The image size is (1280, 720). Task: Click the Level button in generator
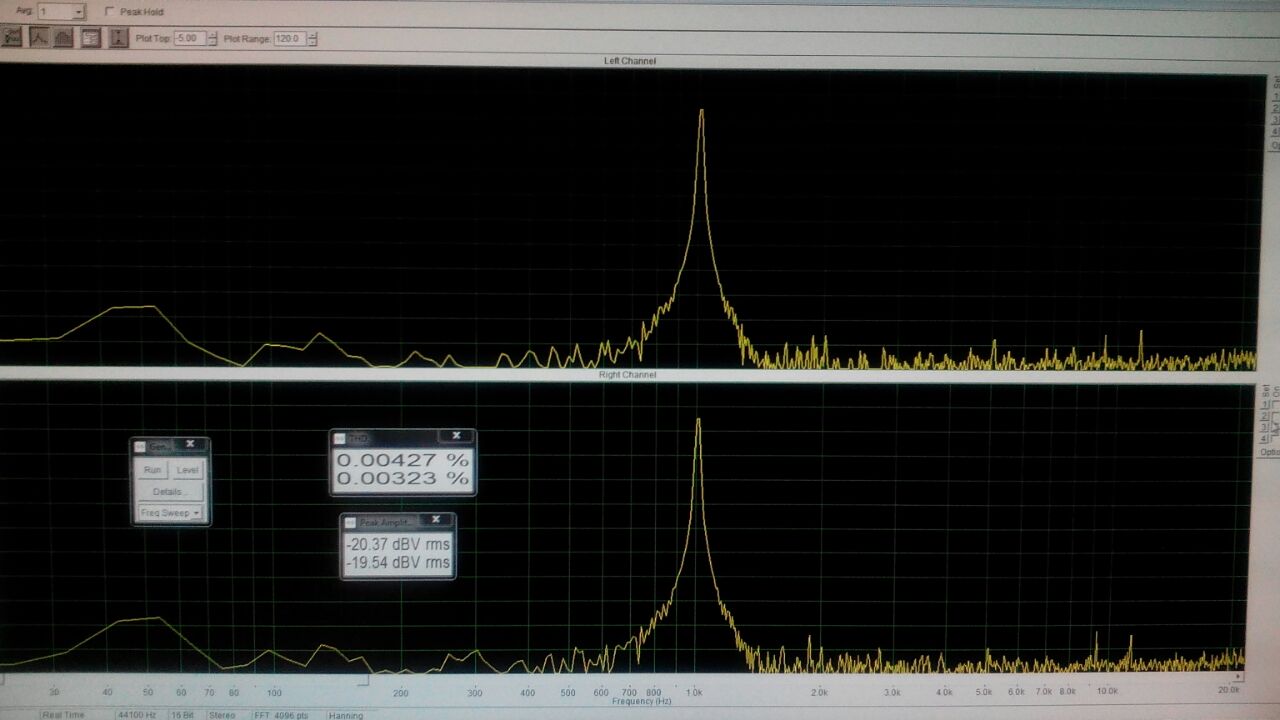pos(187,470)
